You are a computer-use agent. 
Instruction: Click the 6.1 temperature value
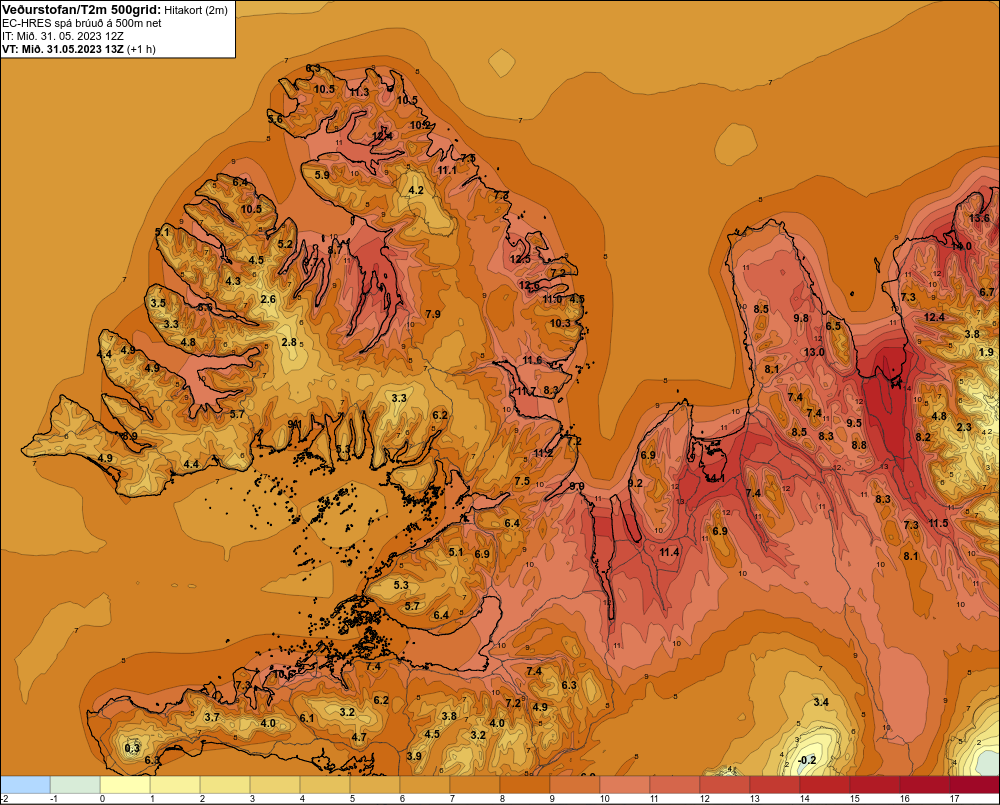[x=307, y=718]
